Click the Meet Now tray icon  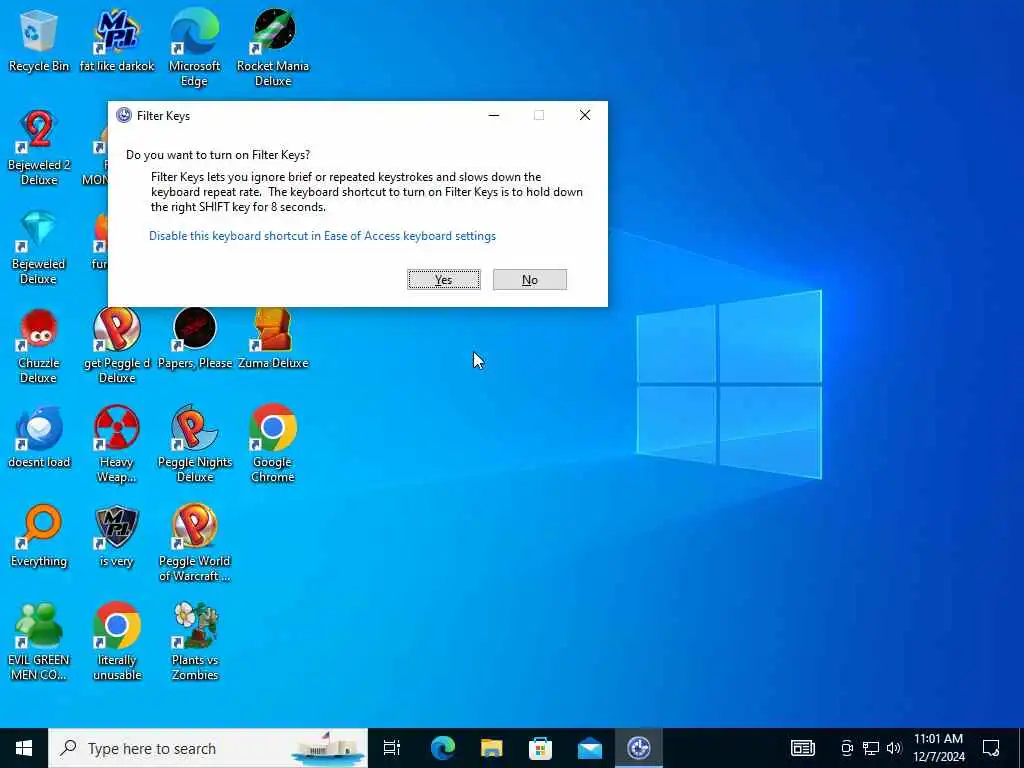(x=847, y=748)
